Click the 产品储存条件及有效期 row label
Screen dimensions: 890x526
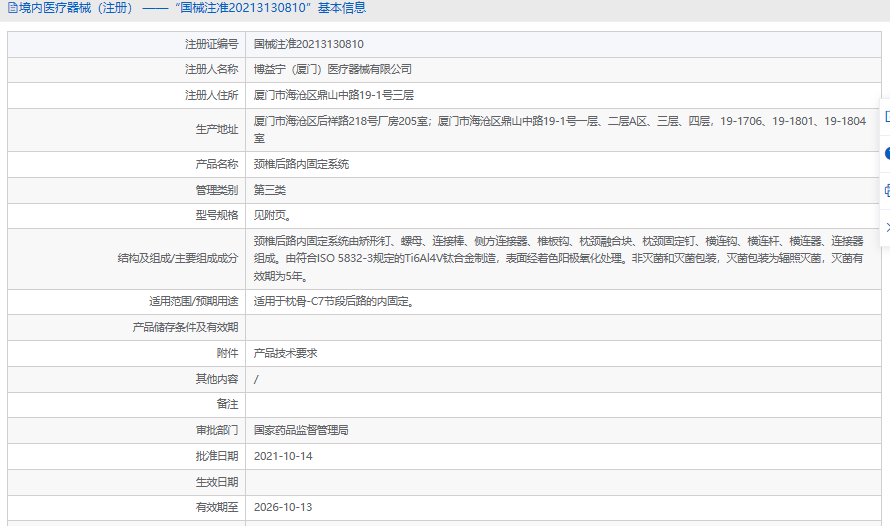(x=185, y=327)
